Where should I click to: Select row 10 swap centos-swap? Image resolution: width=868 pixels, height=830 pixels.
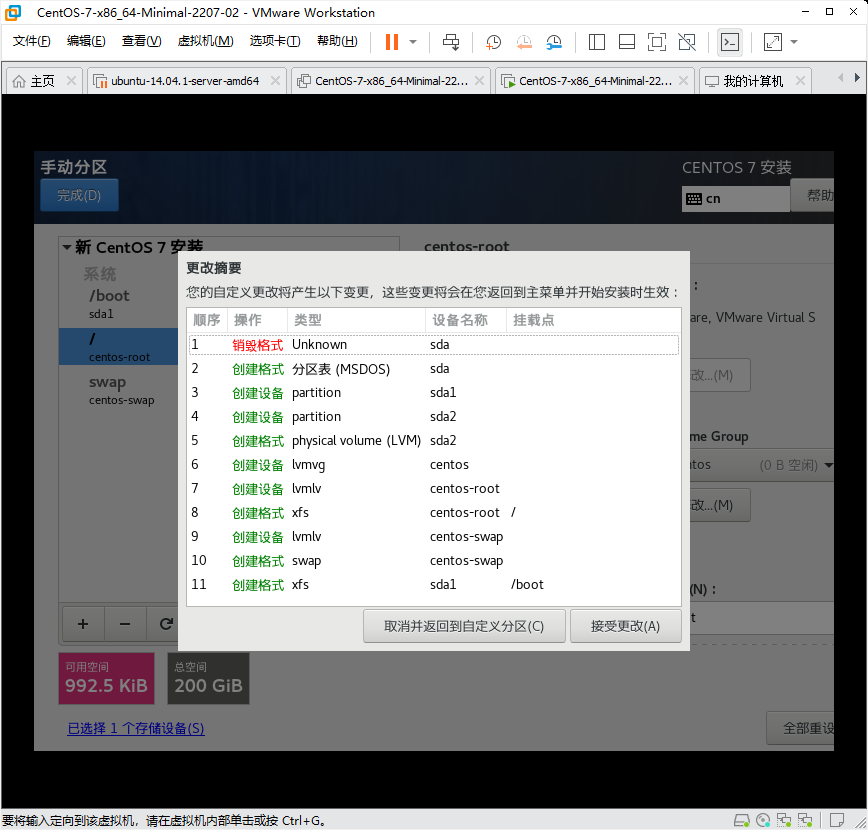[433, 561]
